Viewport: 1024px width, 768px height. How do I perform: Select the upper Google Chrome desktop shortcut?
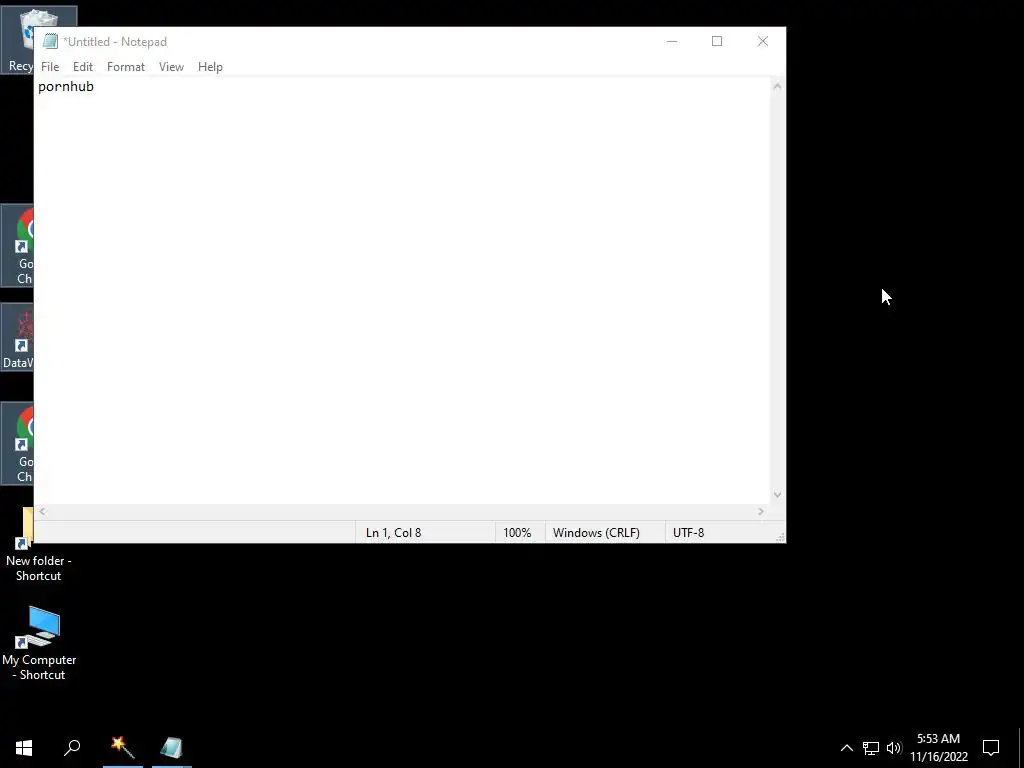tap(18, 246)
